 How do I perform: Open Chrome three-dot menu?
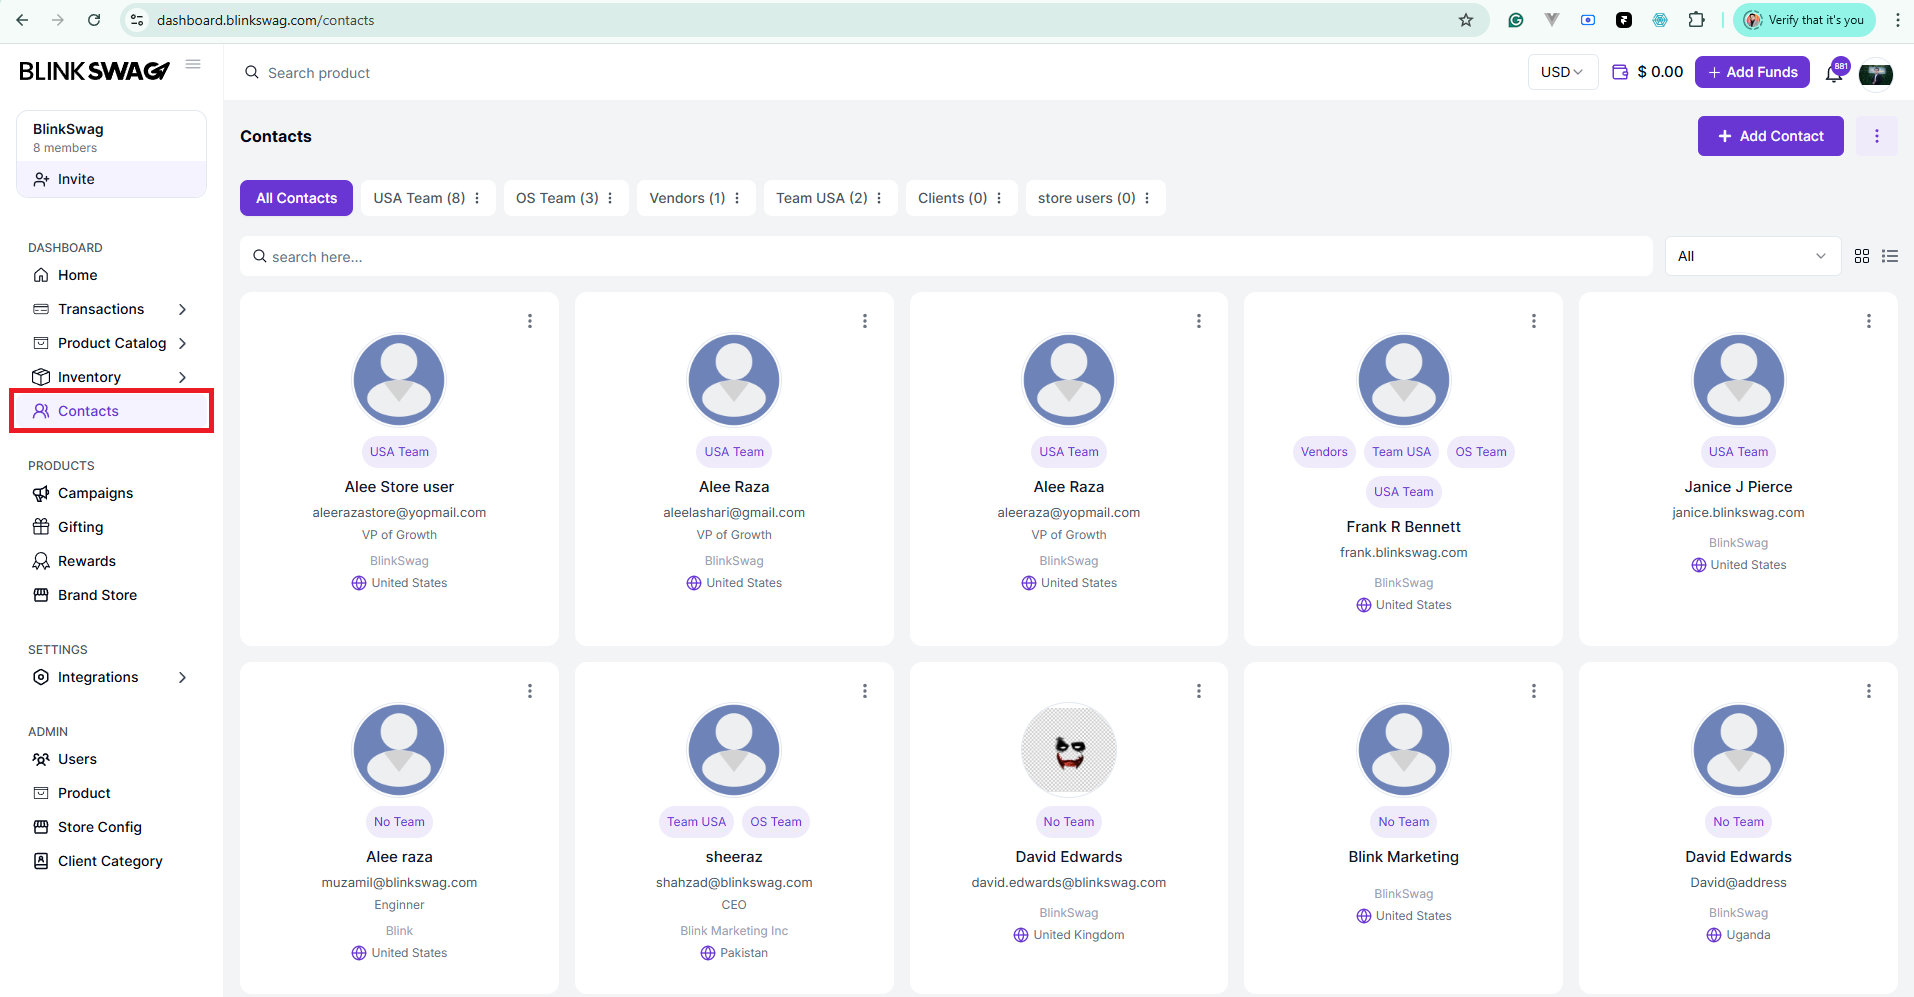pyautogui.click(x=1897, y=20)
